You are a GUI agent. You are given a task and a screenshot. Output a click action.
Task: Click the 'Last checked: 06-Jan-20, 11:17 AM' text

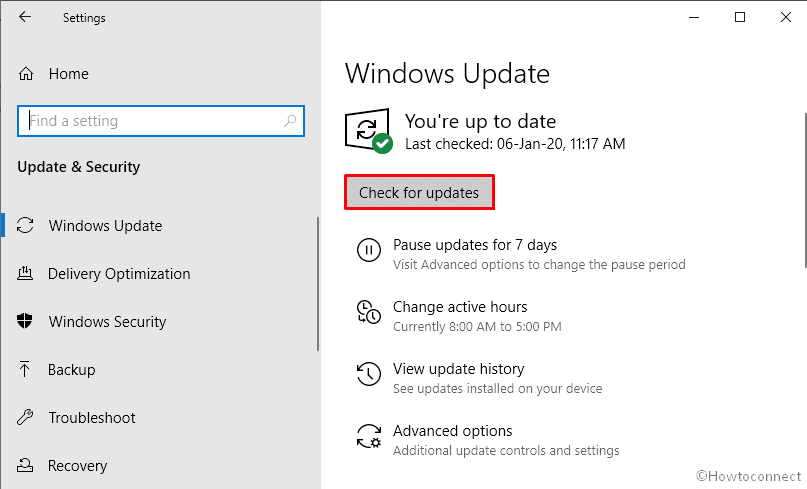click(x=515, y=144)
